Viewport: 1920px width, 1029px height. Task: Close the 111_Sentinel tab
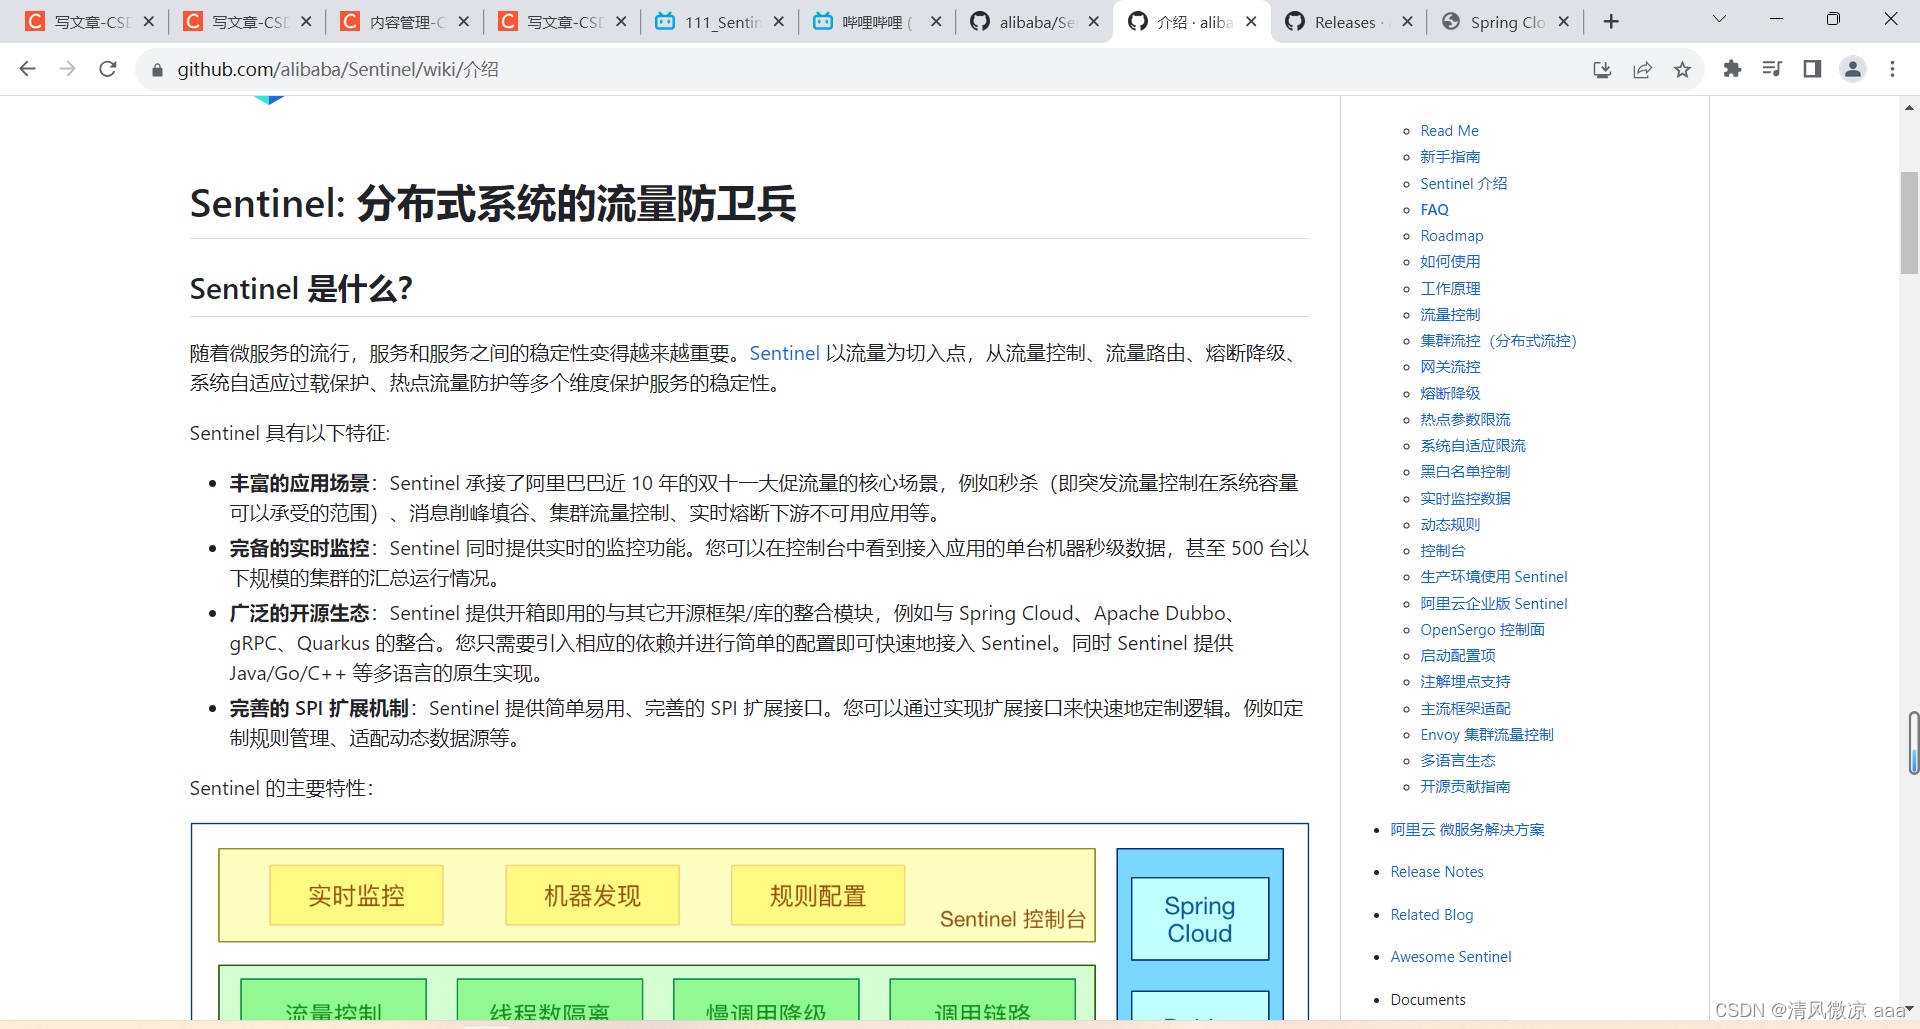(x=779, y=21)
